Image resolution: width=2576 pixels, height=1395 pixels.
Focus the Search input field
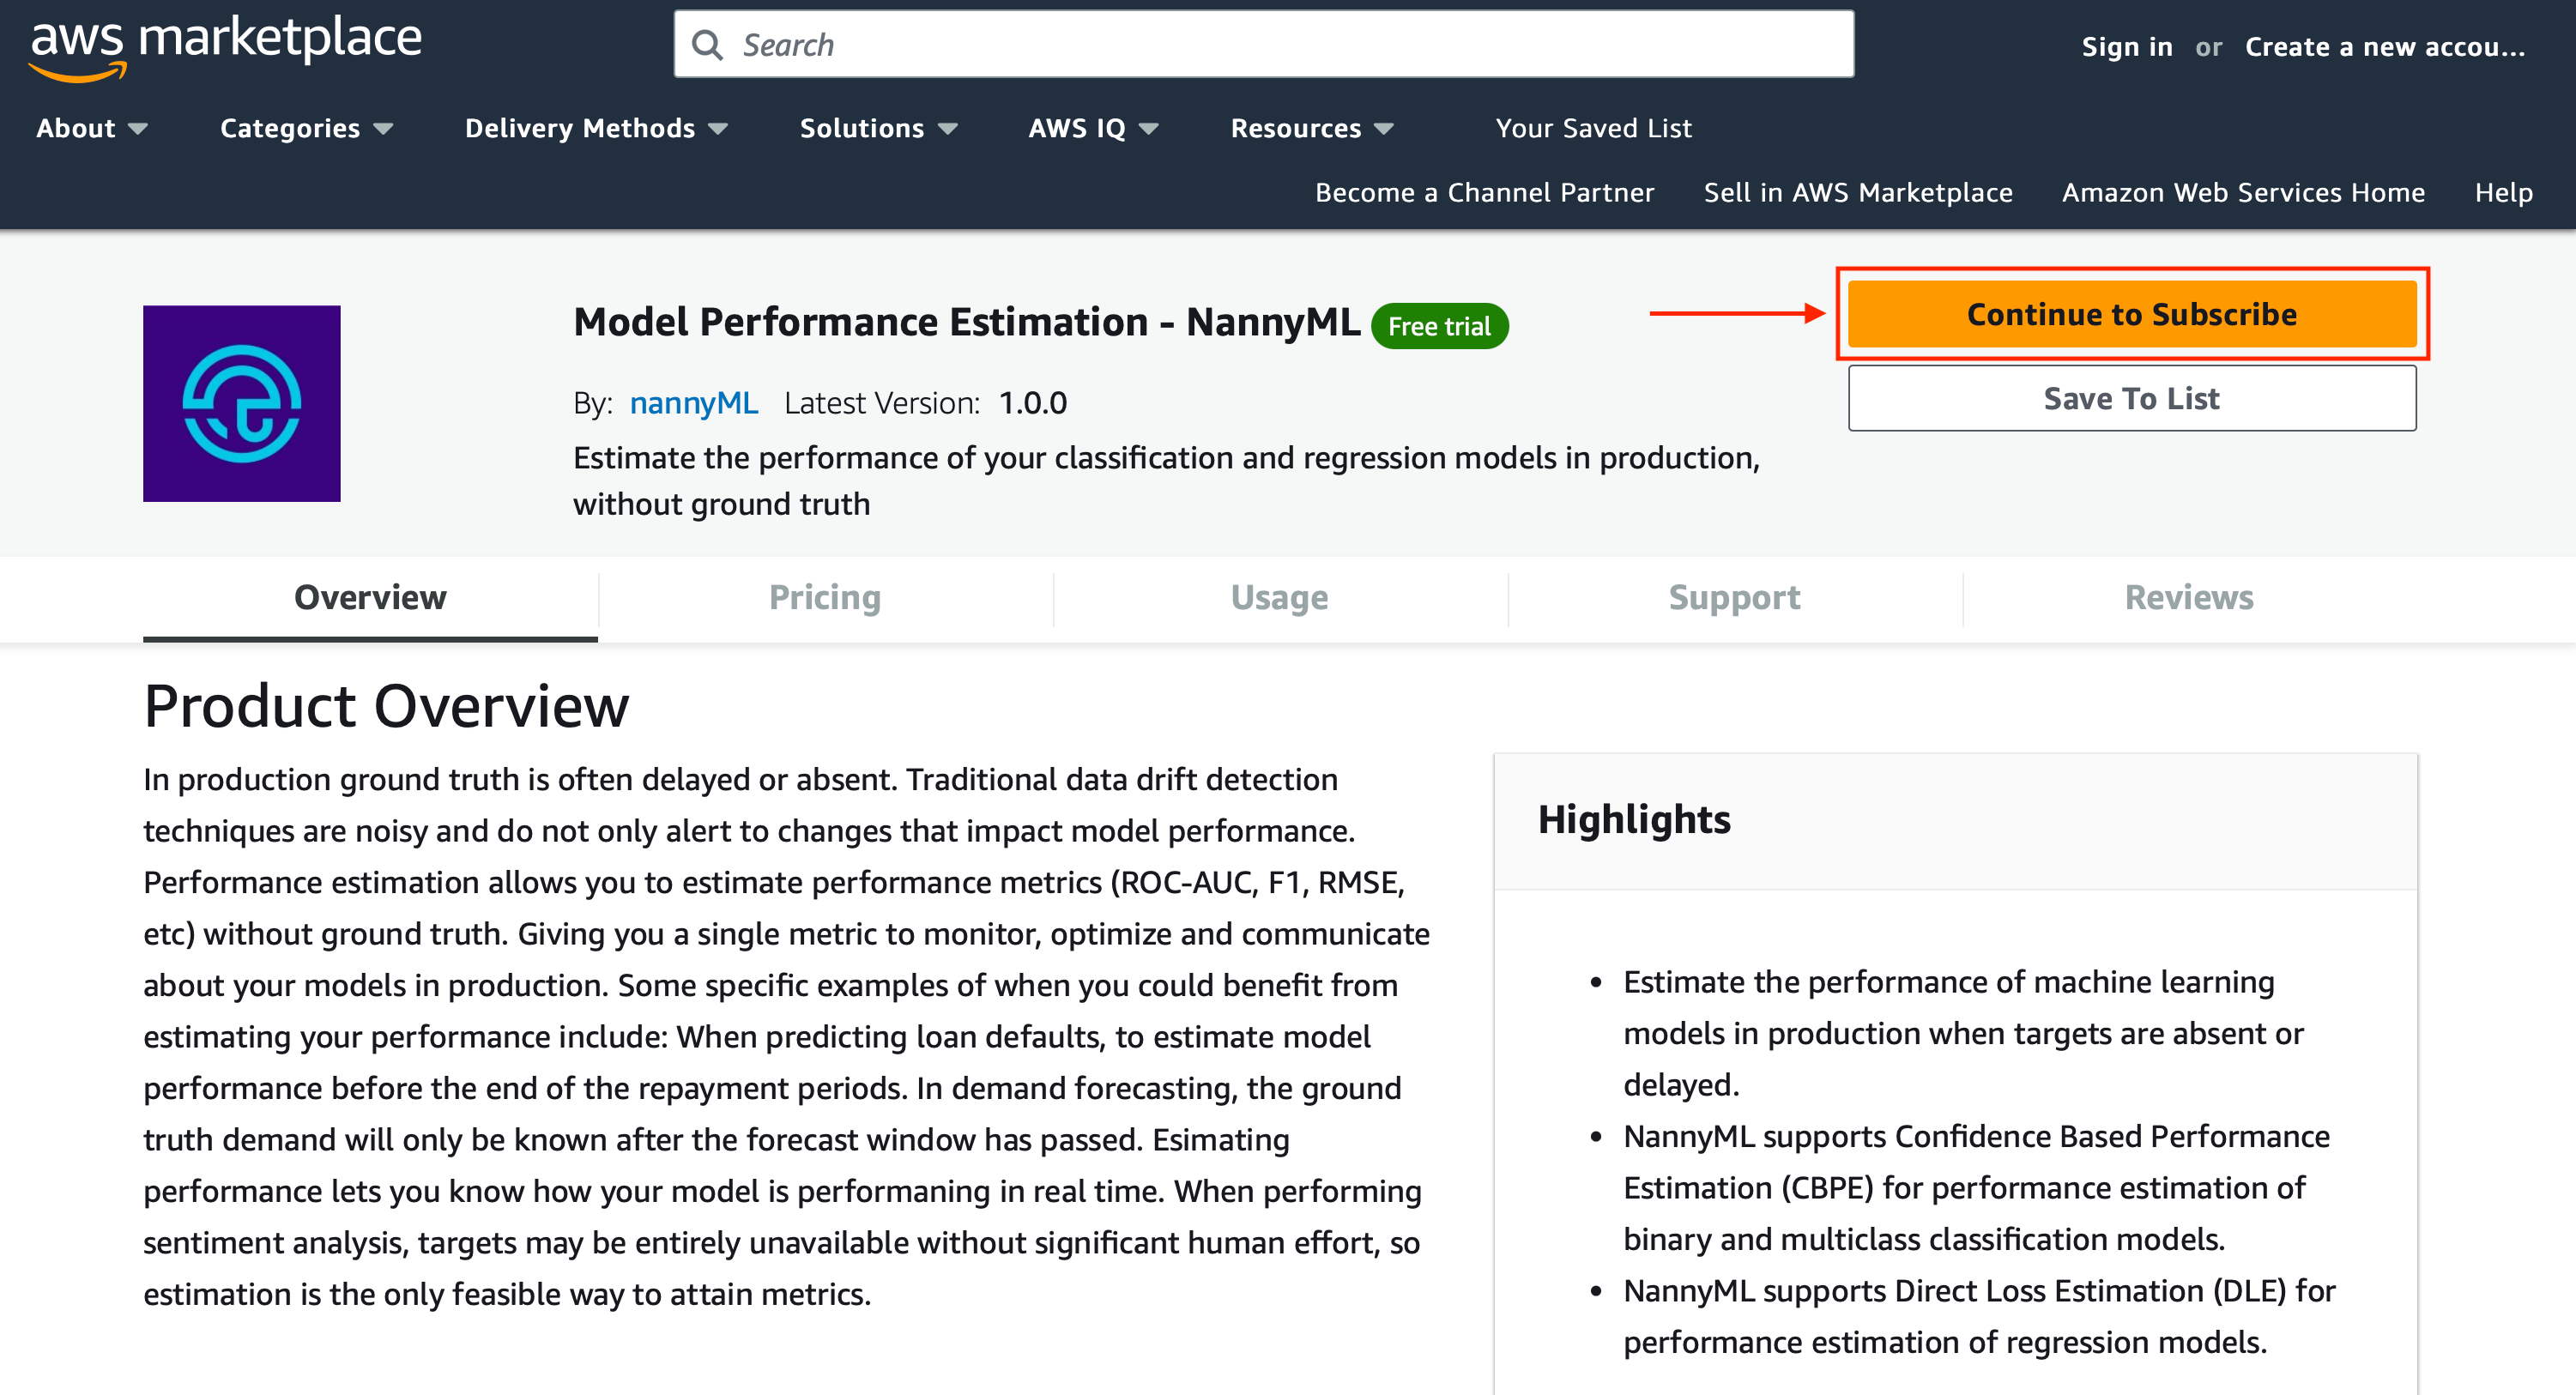pyautogui.click(x=1264, y=45)
